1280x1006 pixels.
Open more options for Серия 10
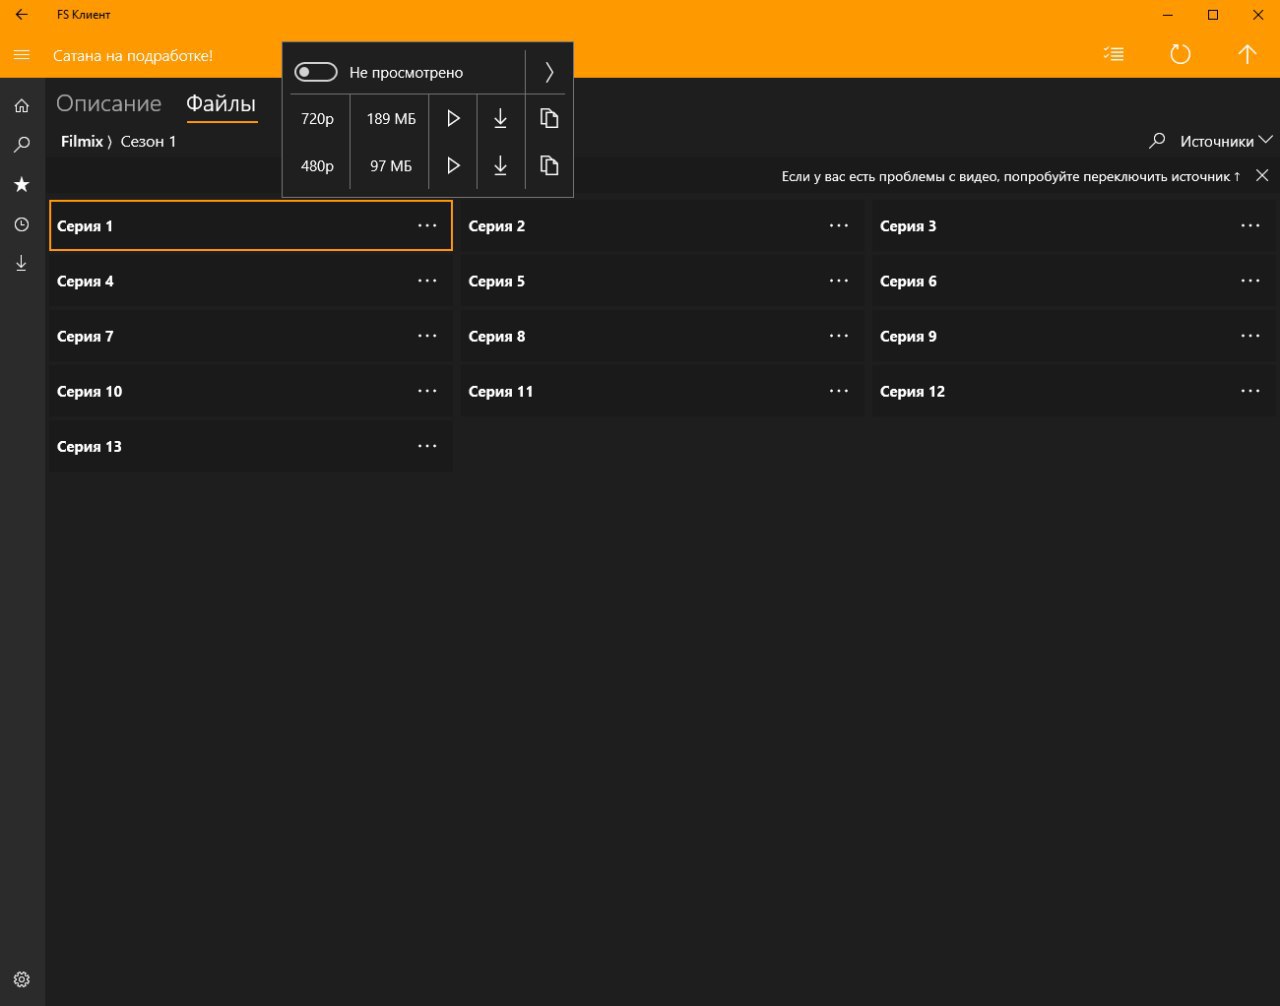click(427, 390)
